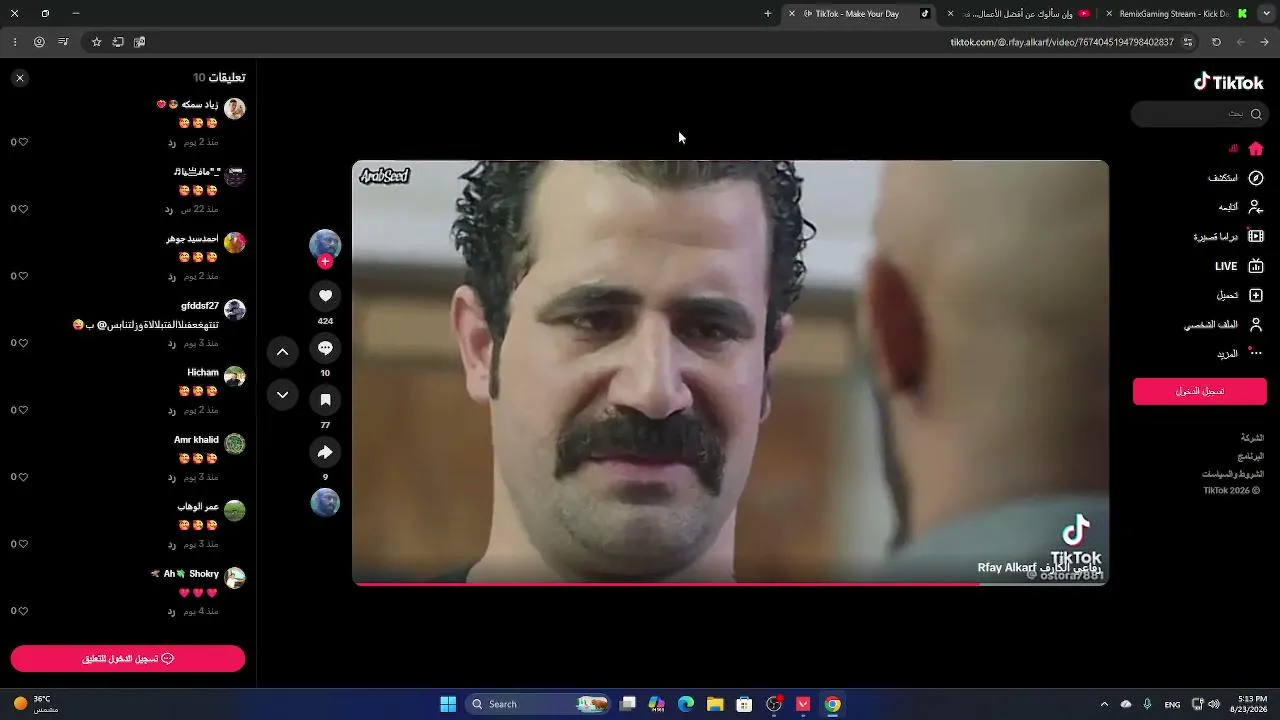Share the video with the arrow icon
The width and height of the screenshot is (1280, 720).
point(325,452)
